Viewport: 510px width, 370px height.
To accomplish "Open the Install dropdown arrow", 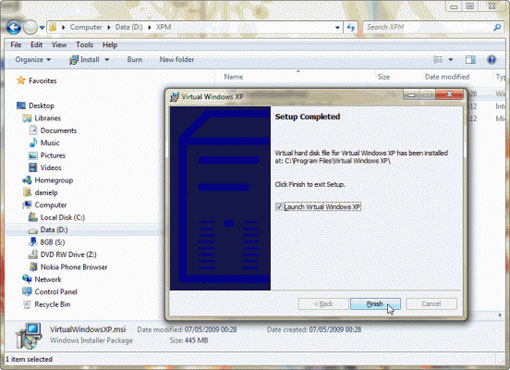I will click(x=107, y=60).
